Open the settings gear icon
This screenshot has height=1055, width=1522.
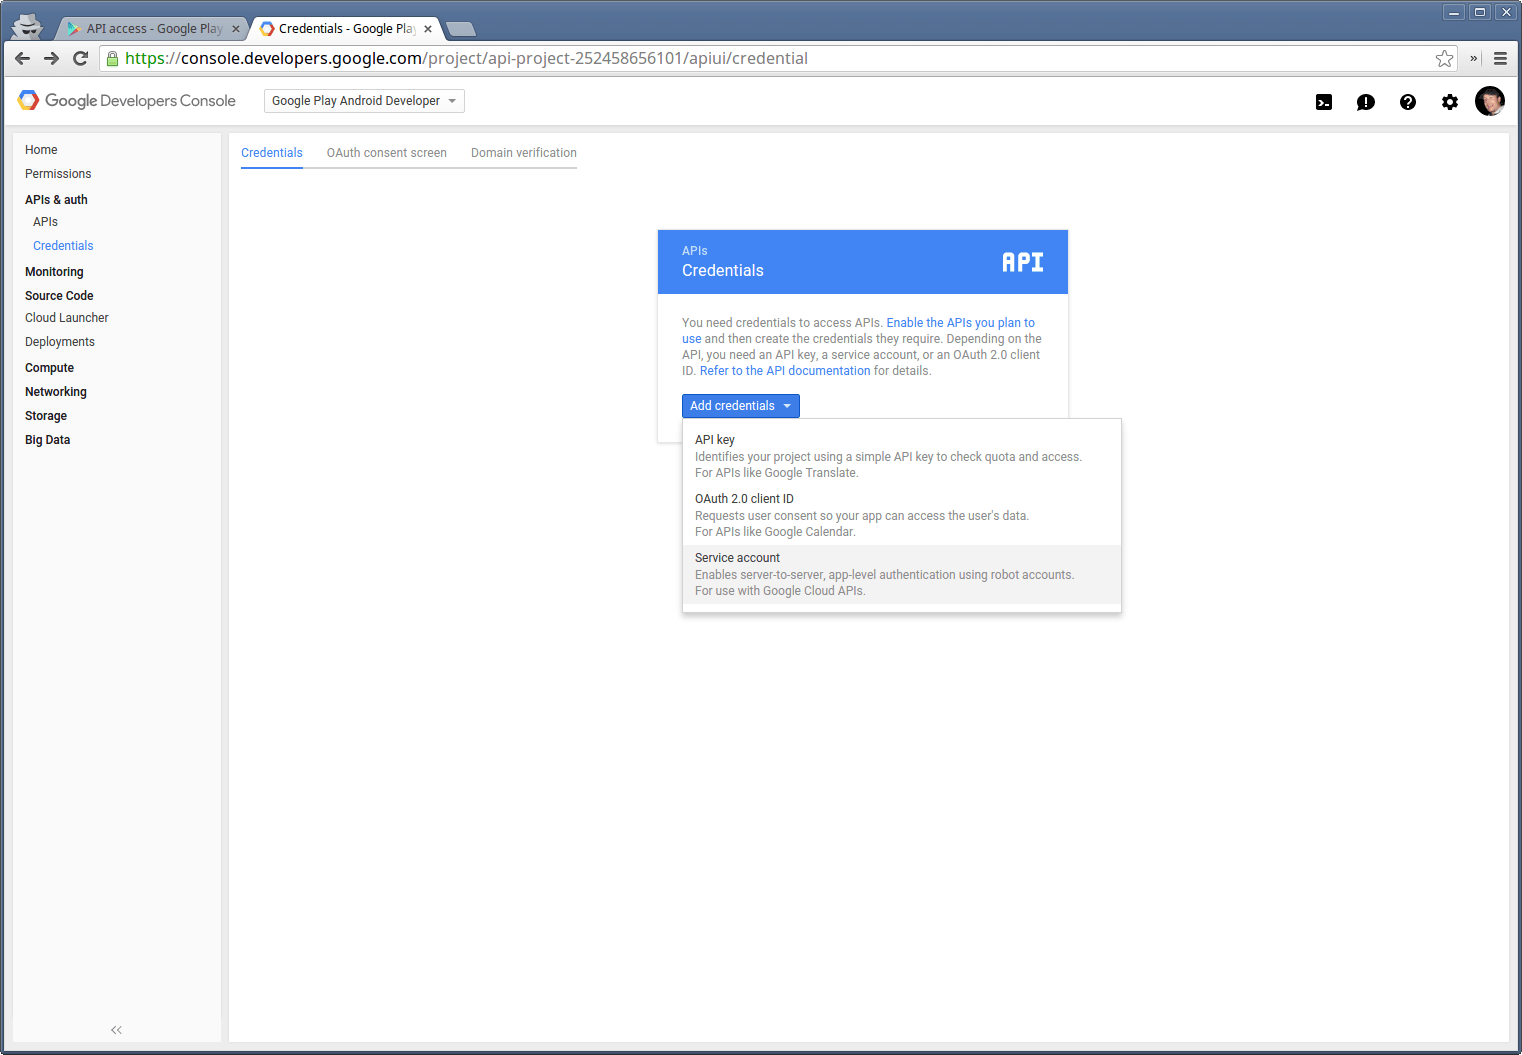1449,102
